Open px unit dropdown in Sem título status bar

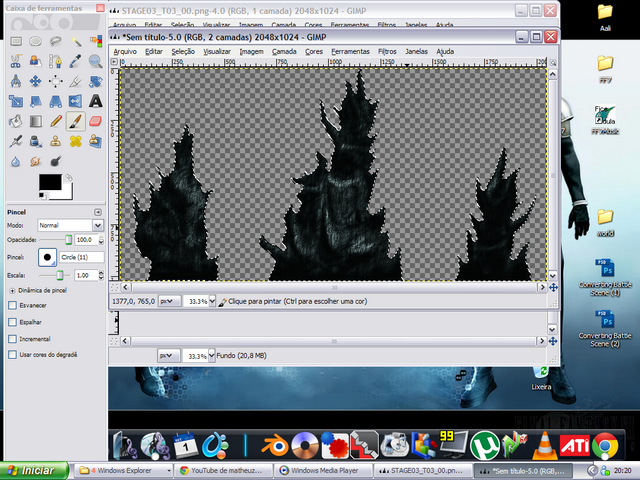pyautogui.click(x=169, y=301)
